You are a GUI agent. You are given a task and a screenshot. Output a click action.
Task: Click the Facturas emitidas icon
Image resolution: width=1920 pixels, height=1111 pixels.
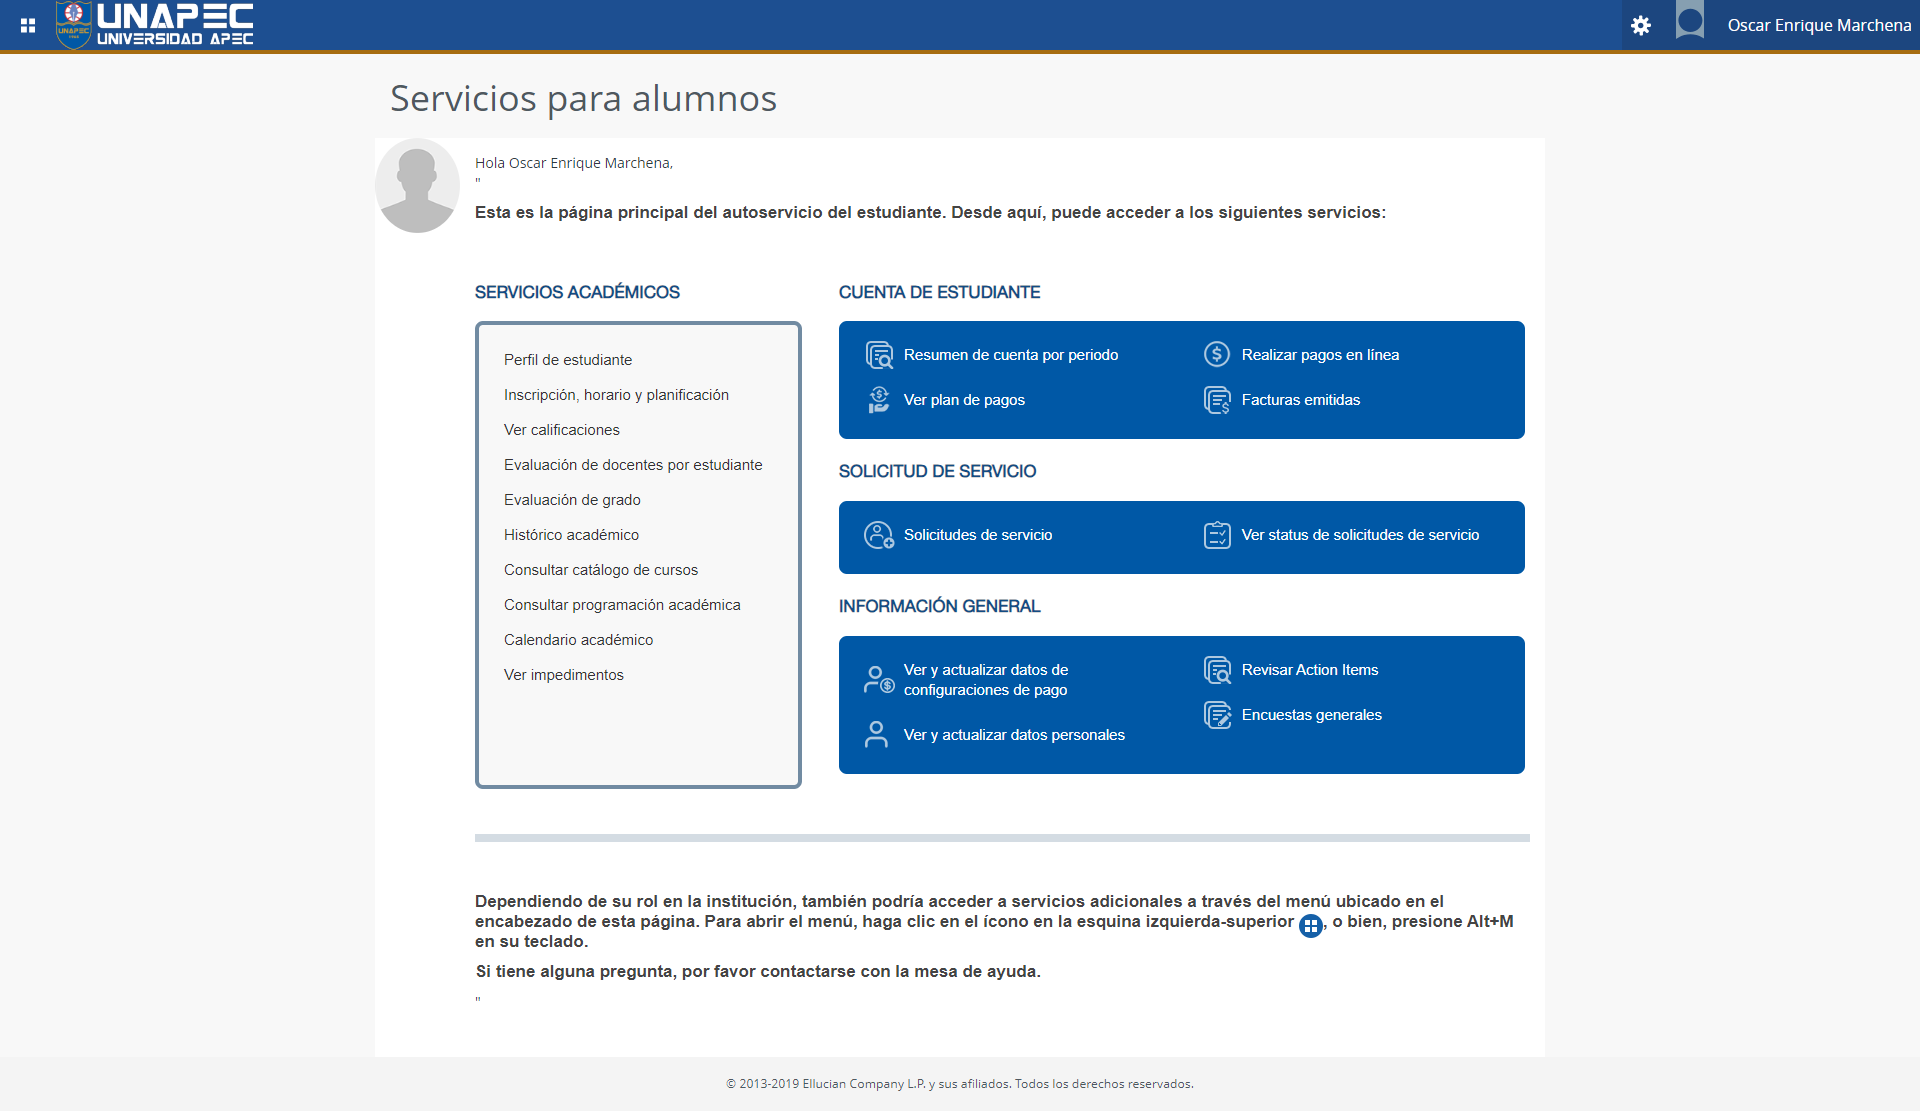pos(1217,400)
